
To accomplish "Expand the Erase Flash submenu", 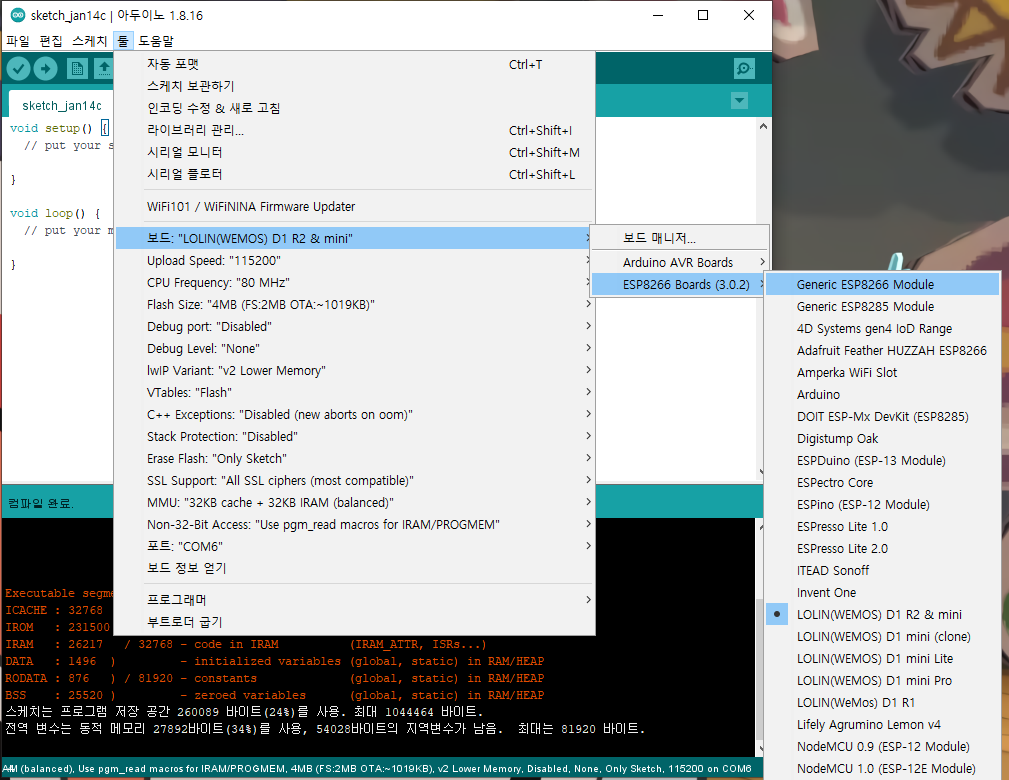I will point(355,458).
